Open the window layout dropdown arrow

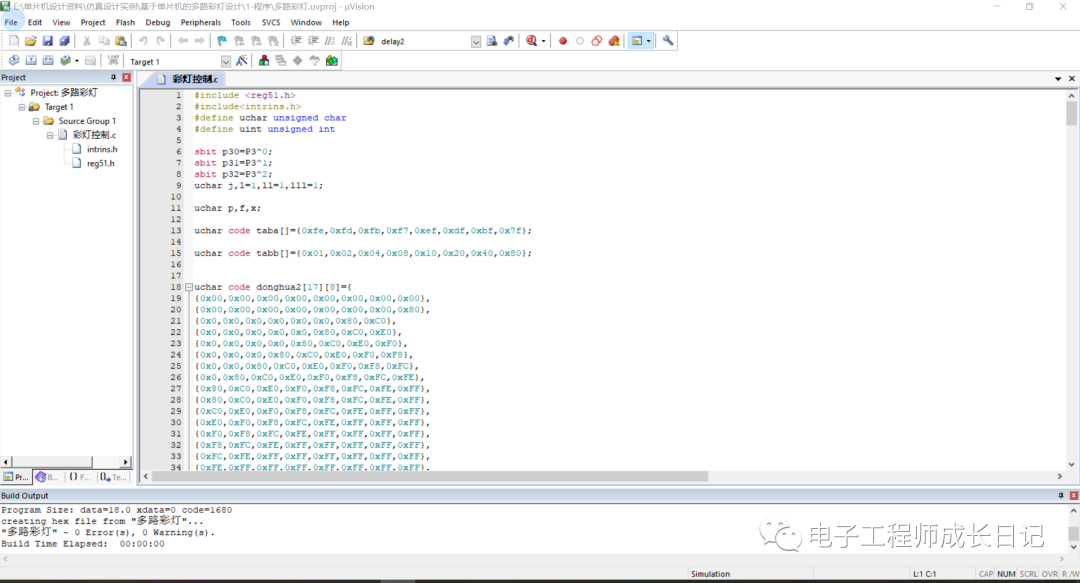[x=648, y=41]
